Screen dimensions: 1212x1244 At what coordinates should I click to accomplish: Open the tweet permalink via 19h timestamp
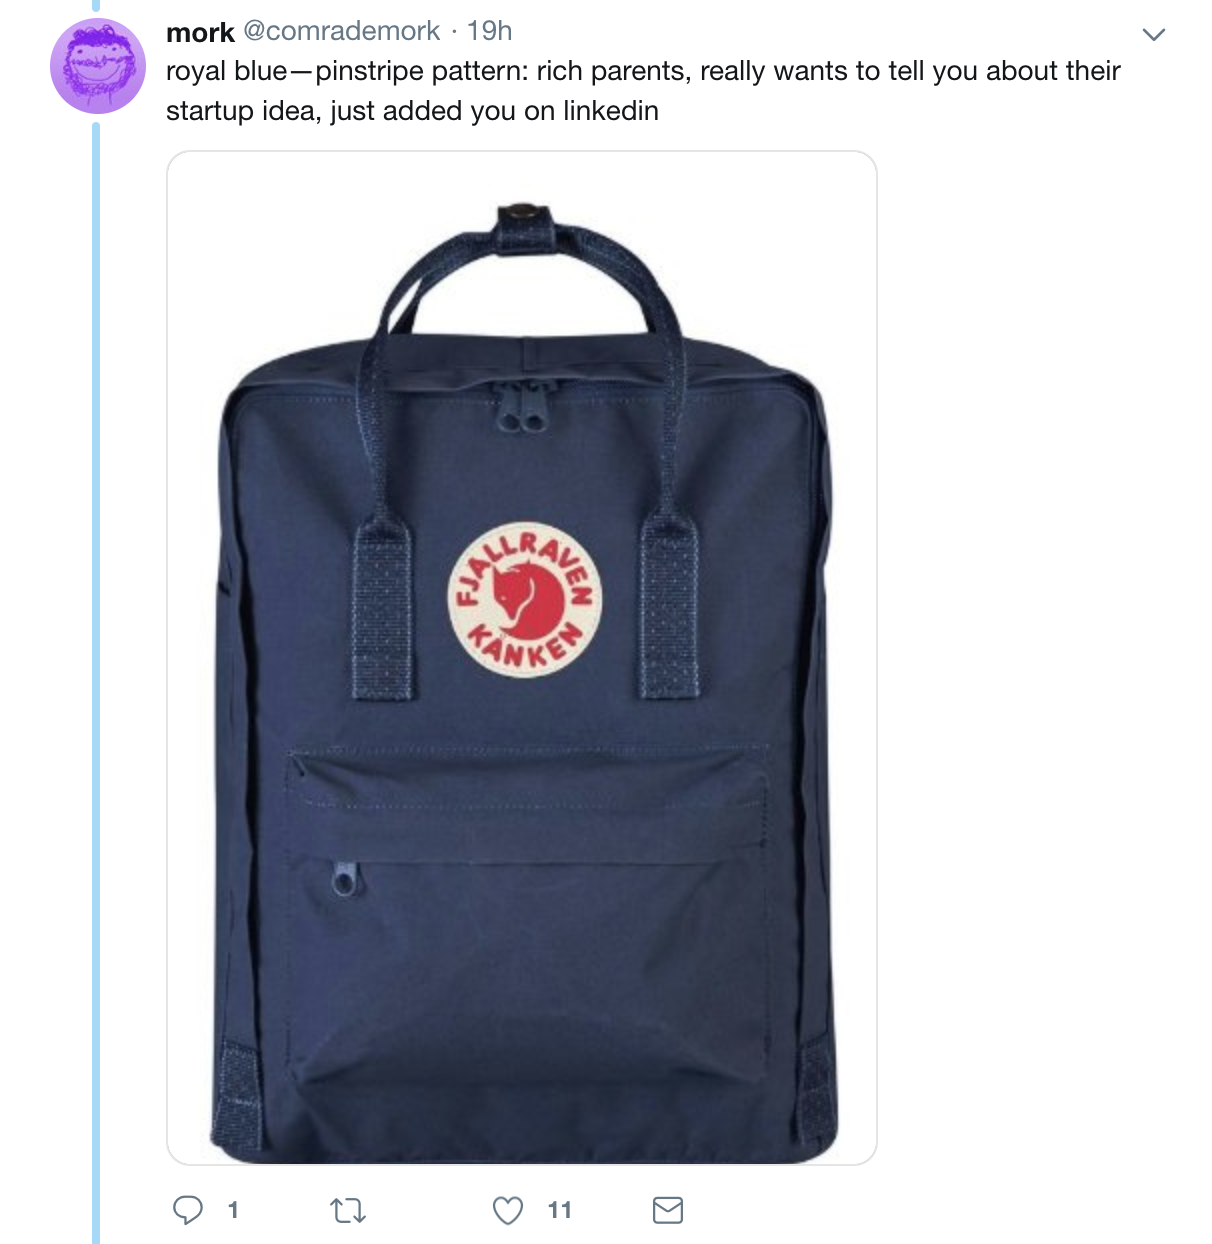(489, 31)
